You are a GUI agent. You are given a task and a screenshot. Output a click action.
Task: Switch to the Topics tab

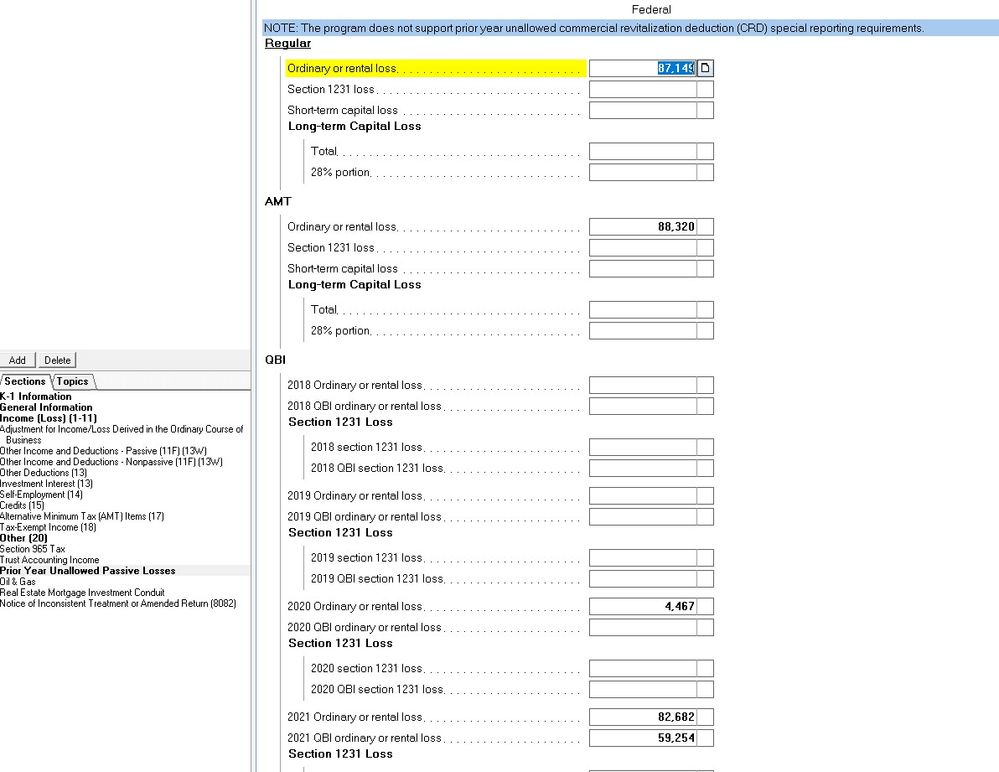(71, 381)
